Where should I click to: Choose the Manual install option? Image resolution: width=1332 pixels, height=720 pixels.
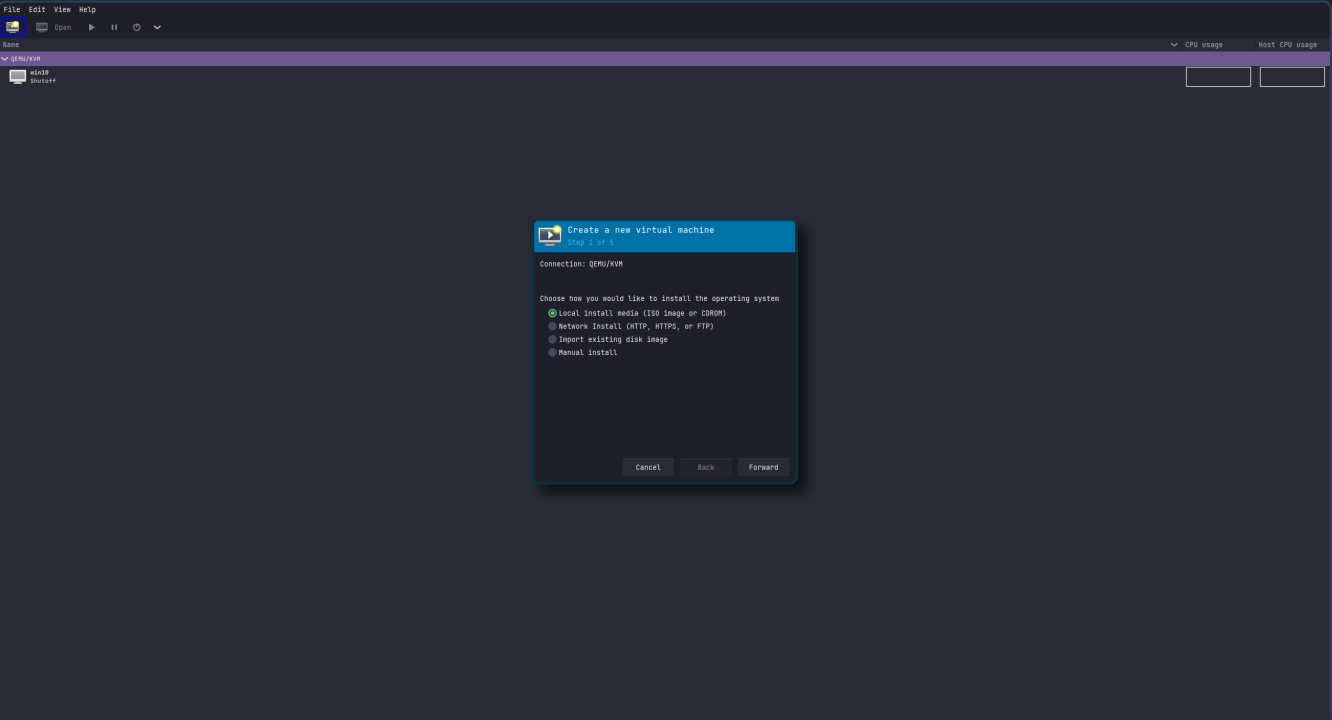pos(552,352)
